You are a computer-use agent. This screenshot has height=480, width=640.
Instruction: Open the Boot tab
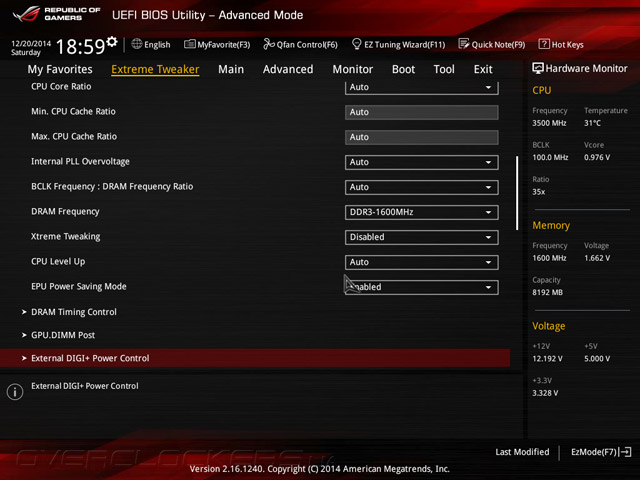click(403, 69)
